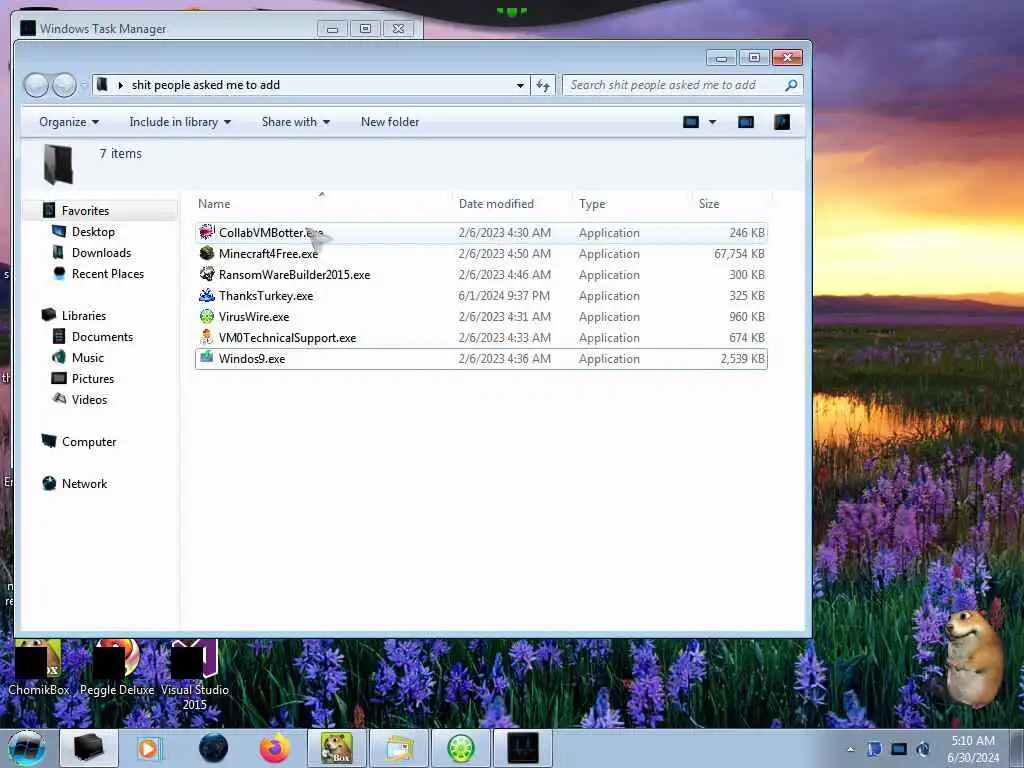Click the action center tray icon
This screenshot has width=1024, height=768.
pyautogui.click(x=874, y=749)
